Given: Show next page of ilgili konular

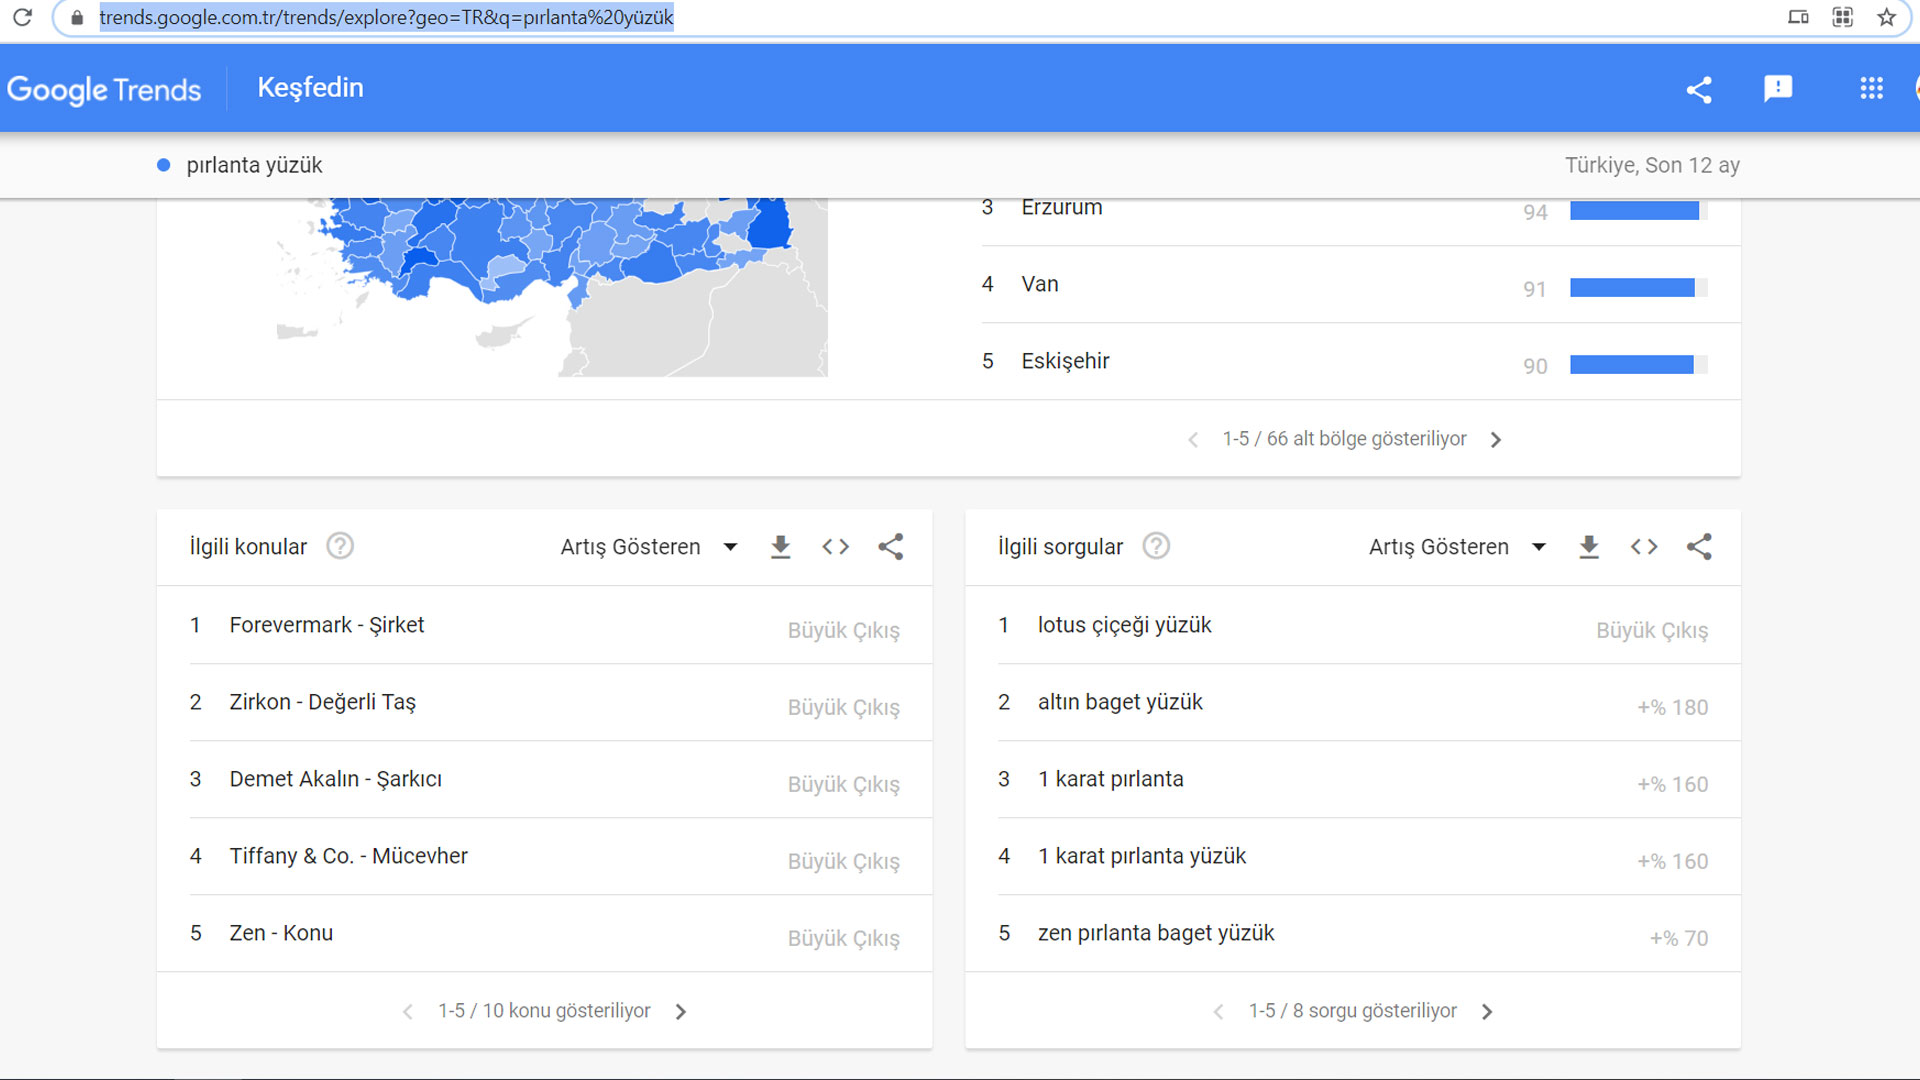Looking at the screenshot, I should coord(680,1012).
